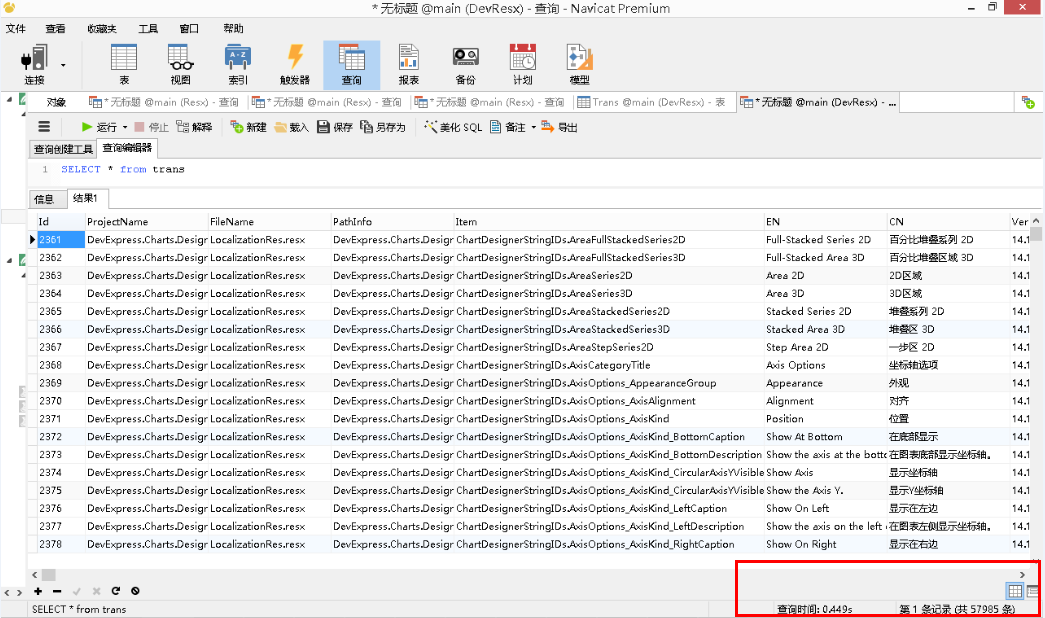Click the EN column header
This screenshot has width=1045, height=618.
pos(825,221)
